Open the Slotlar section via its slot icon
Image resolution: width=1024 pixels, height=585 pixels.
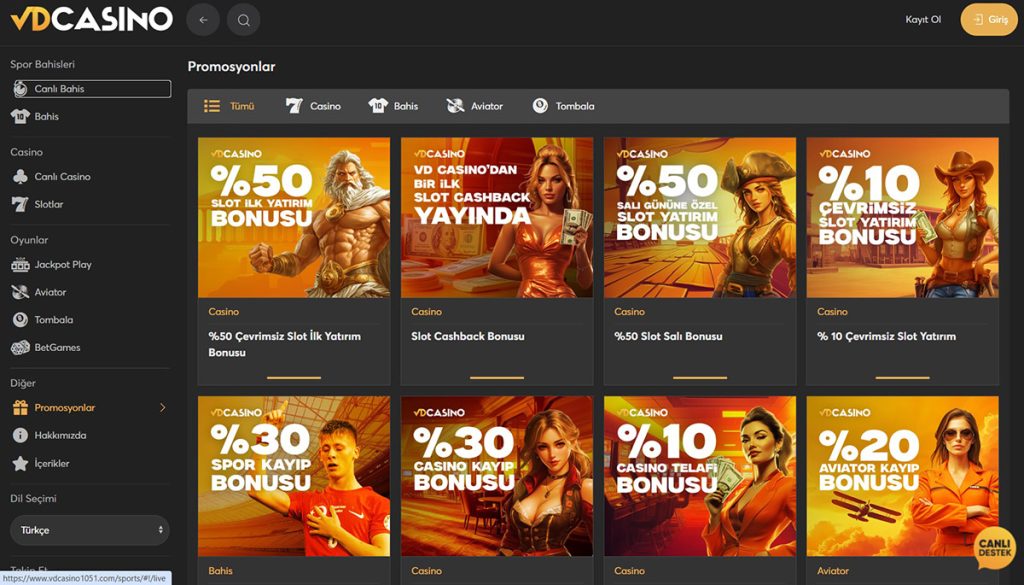(21, 204)
